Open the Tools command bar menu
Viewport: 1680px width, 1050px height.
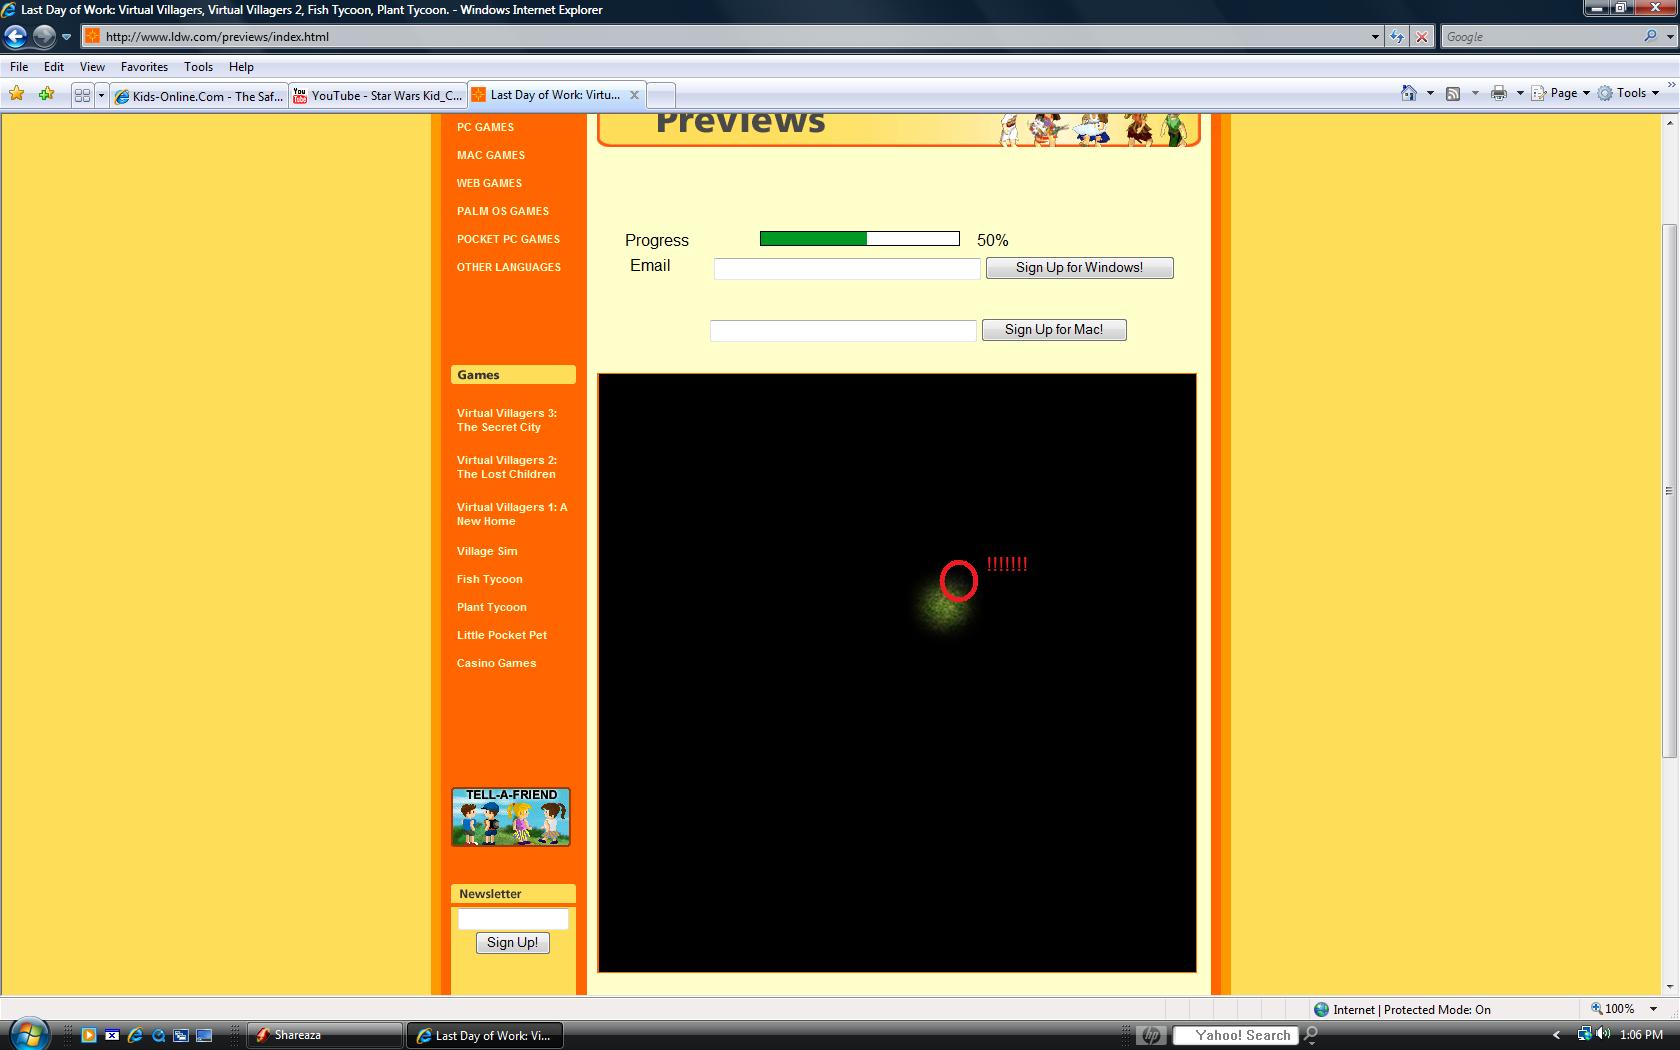point(1628,93)
